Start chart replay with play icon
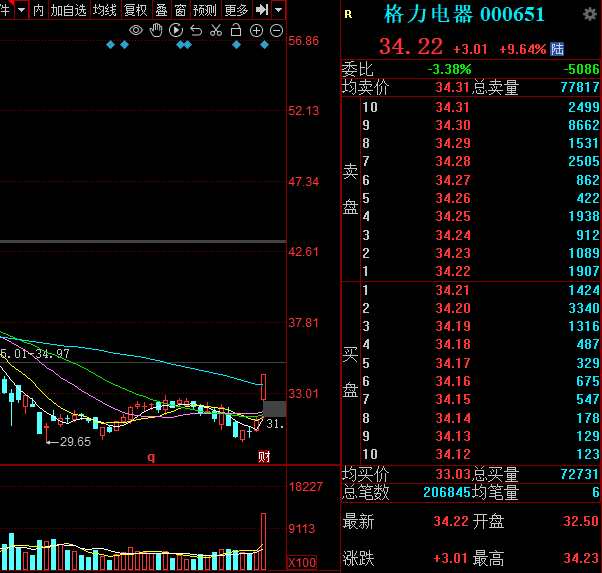 176,30
